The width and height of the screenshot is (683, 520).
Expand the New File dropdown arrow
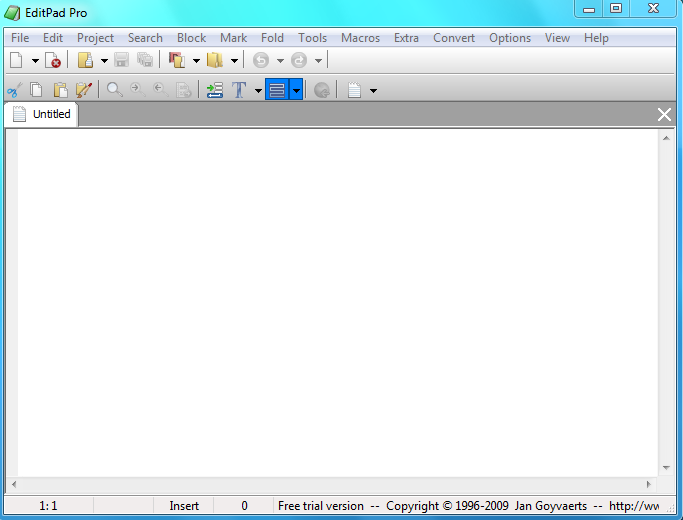(x=35, y=61)
